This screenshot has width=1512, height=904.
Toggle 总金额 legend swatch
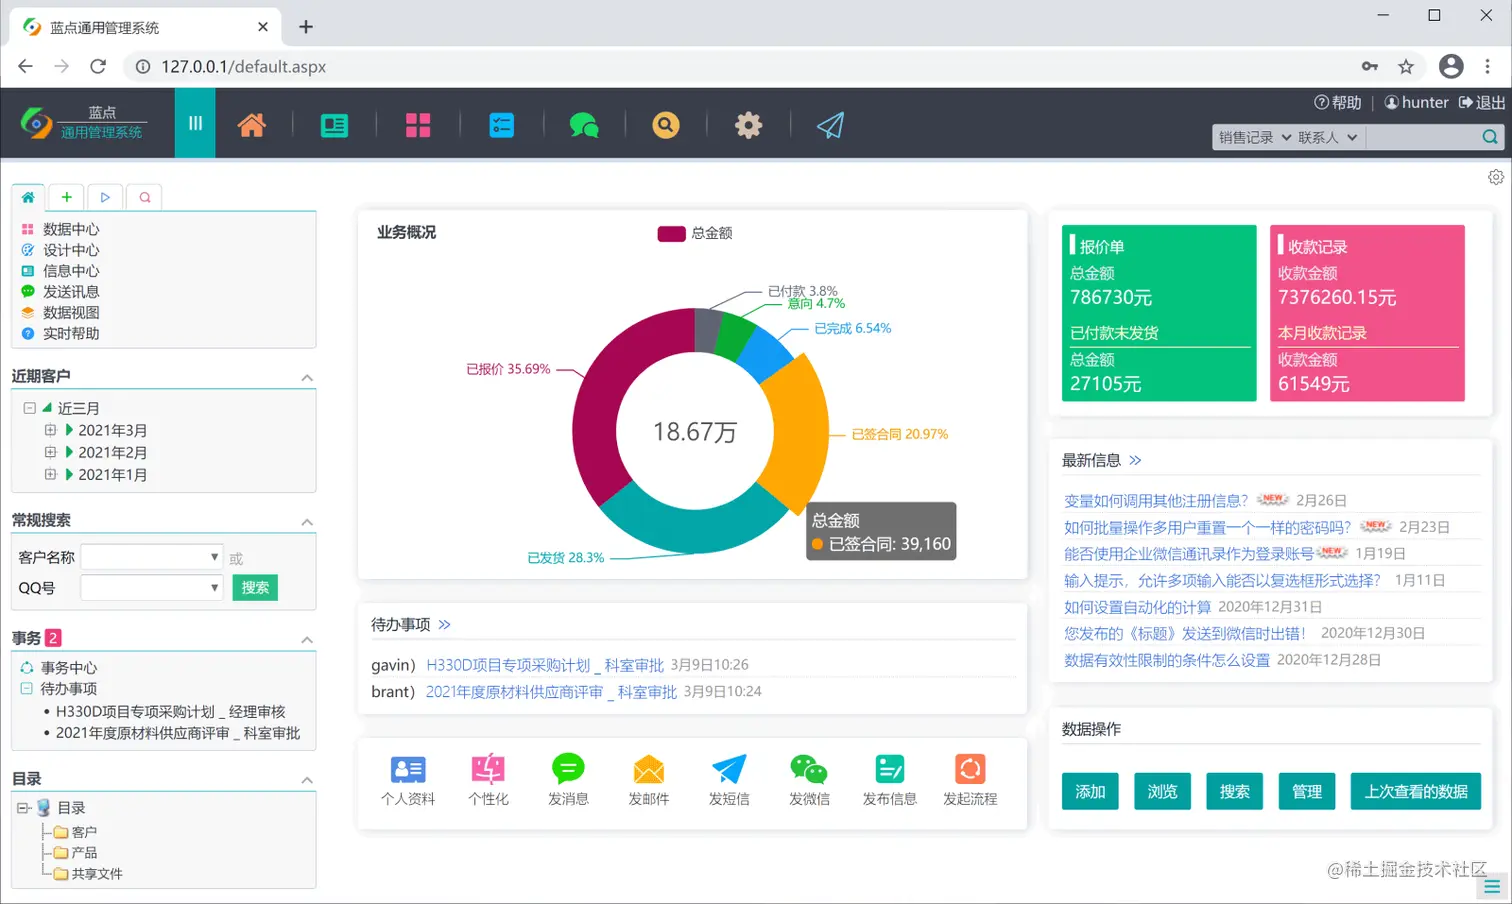[x=671, y=233]
